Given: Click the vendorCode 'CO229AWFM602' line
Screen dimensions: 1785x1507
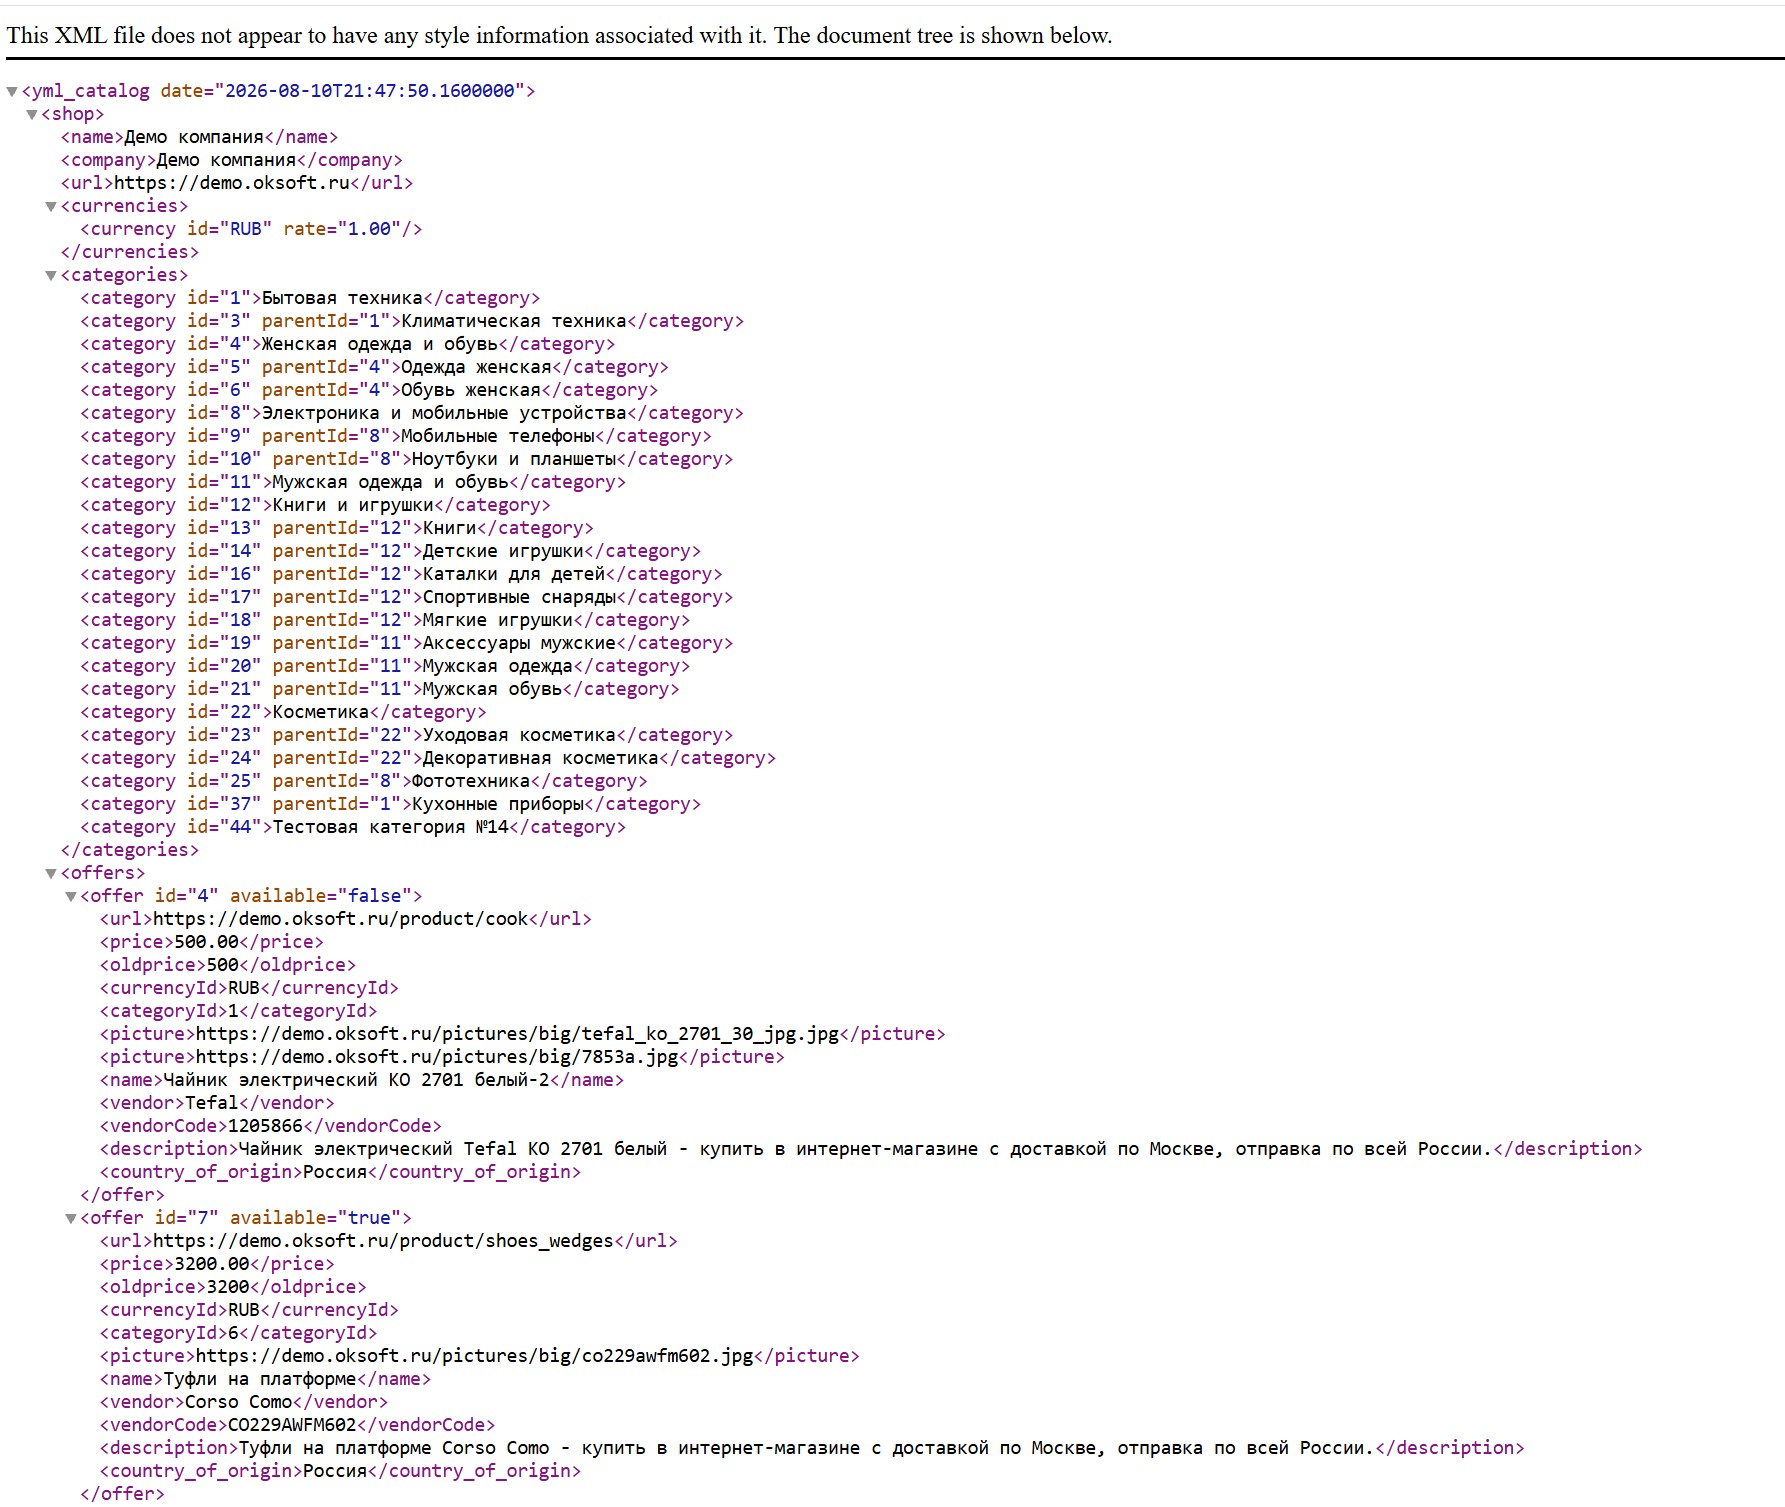Looking at the screenshot, I should click(298, 1425).
